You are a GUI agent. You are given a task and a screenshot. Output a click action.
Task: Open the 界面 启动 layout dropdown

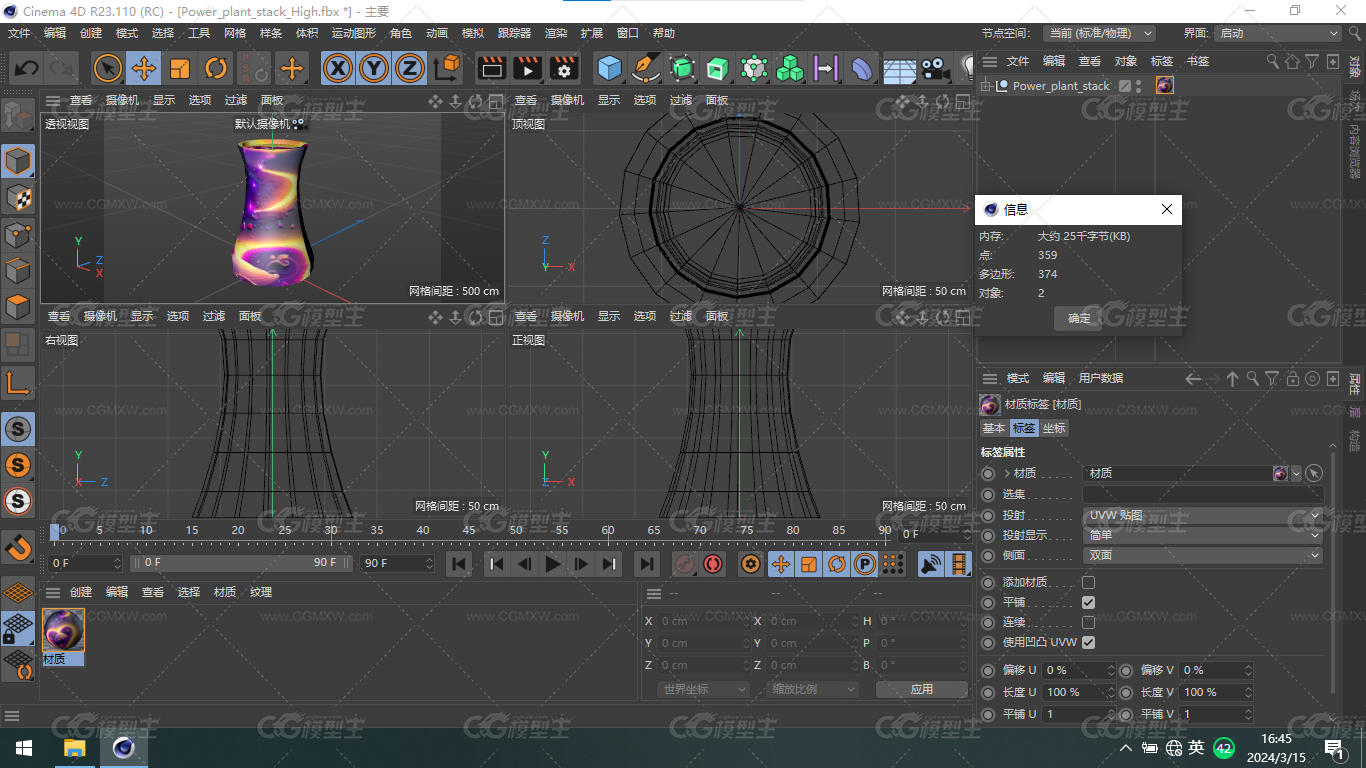click(1277, 33)
